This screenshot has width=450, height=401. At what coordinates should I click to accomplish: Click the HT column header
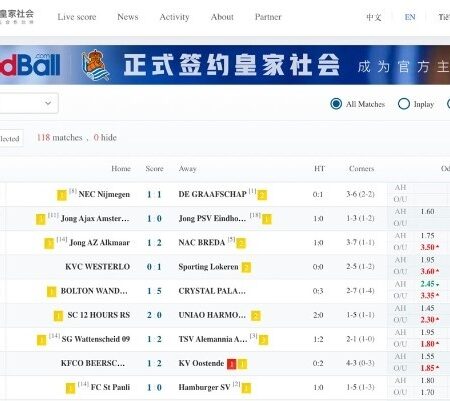(319, 169)
